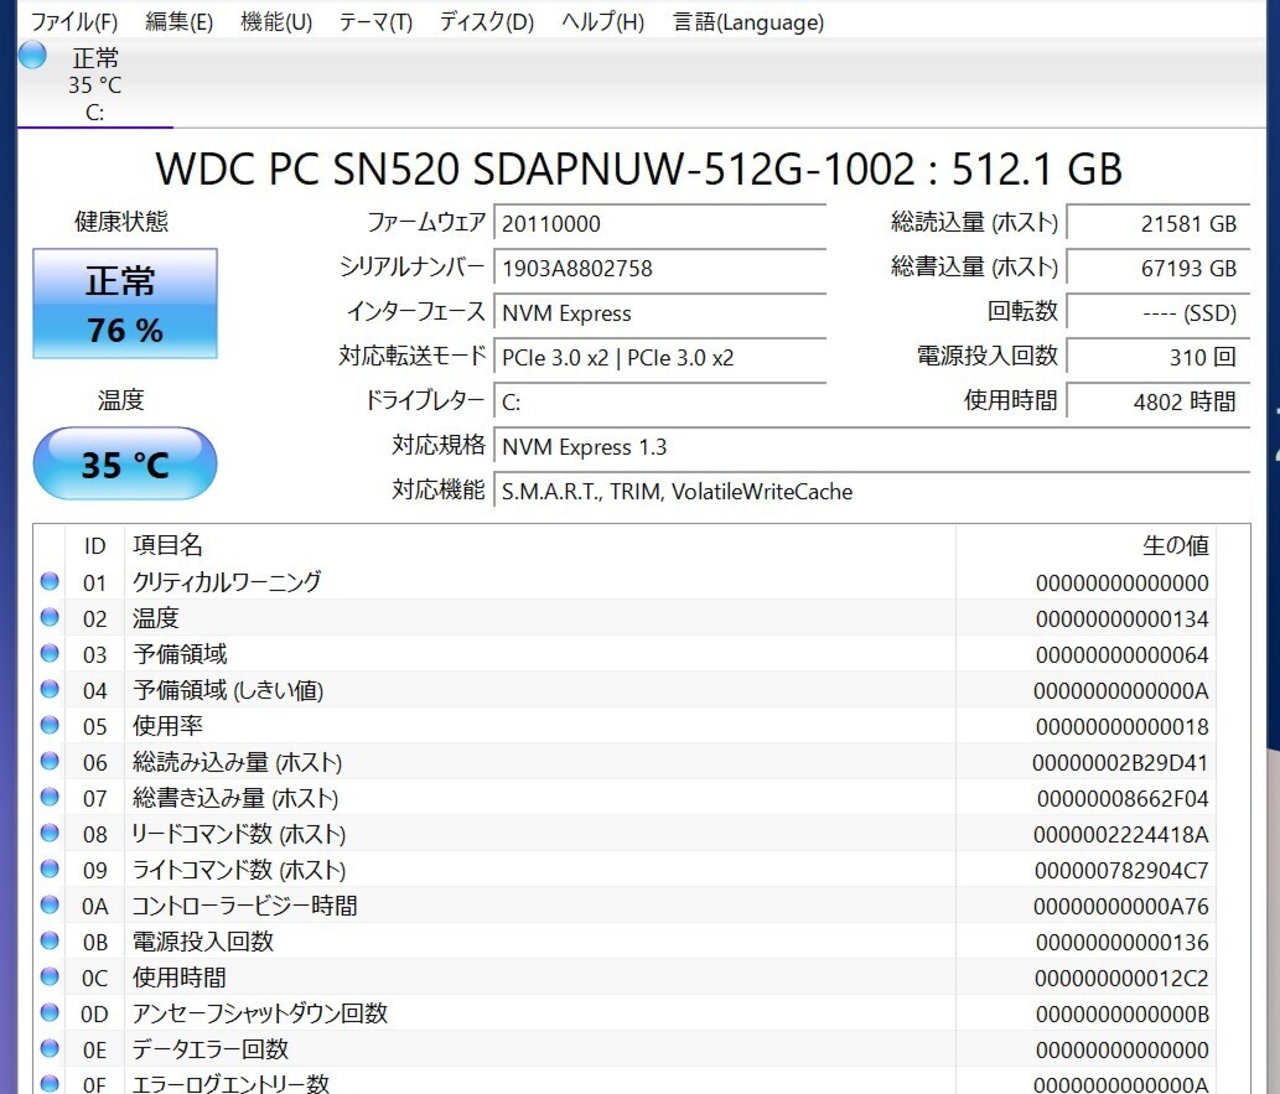Select the 総書き込み量 (ホスト) attribute name

pyautogui.click(x=236, y=798)
